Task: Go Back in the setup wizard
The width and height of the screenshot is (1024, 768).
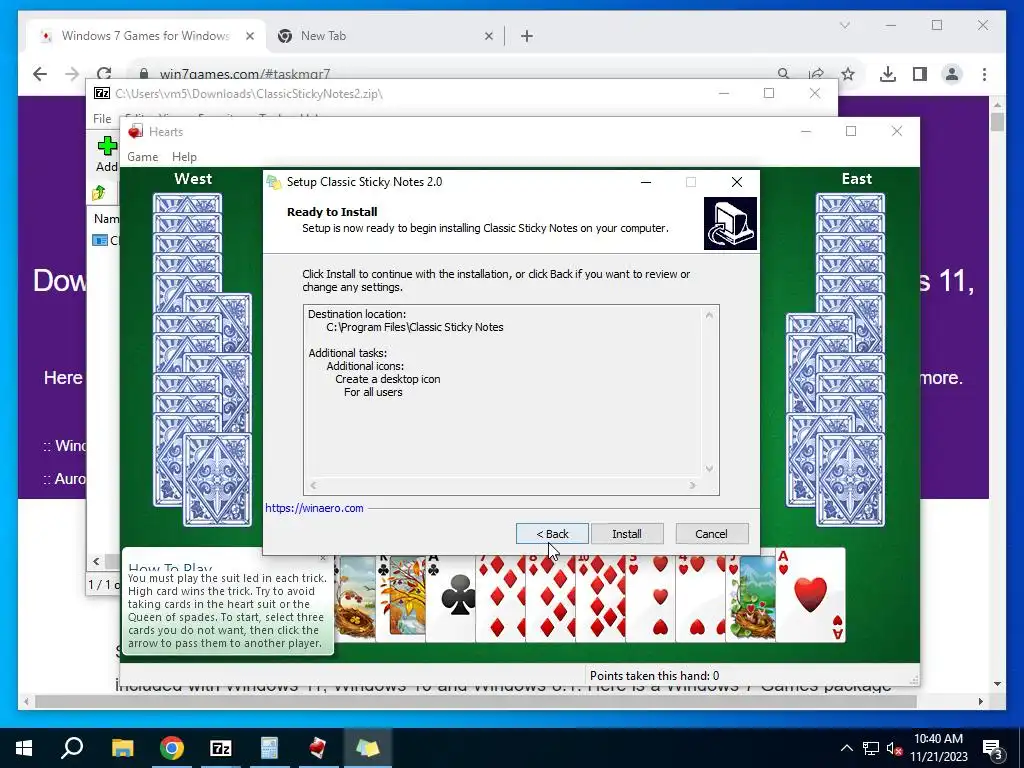Action: [552, 534]
